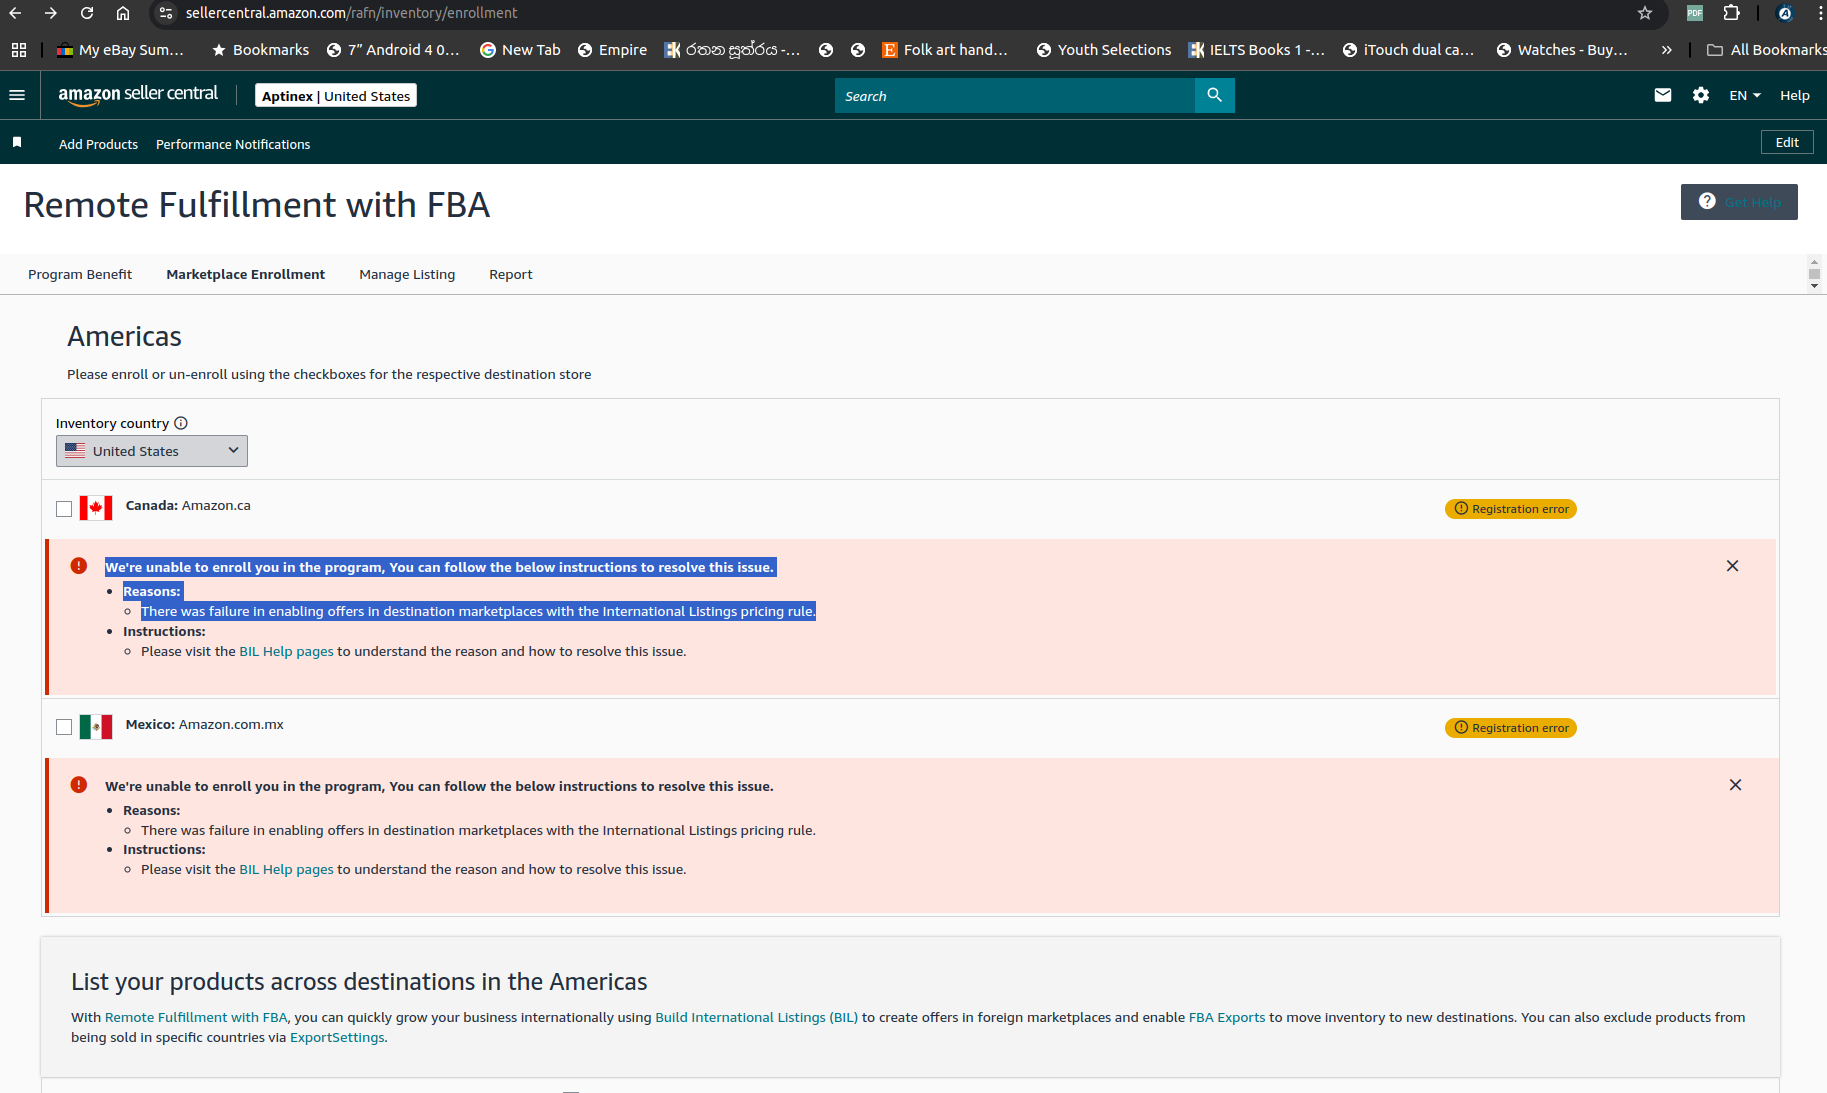Click the Inventory country info icon
The height and width of the screenshot is (1093, 1827).
(181, 423)
